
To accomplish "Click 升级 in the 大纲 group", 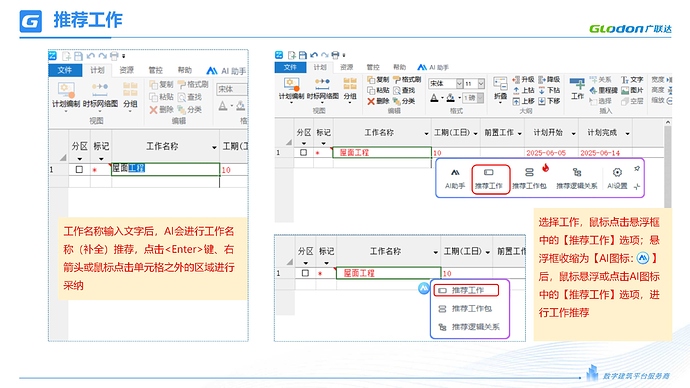I will coord(523,80).
